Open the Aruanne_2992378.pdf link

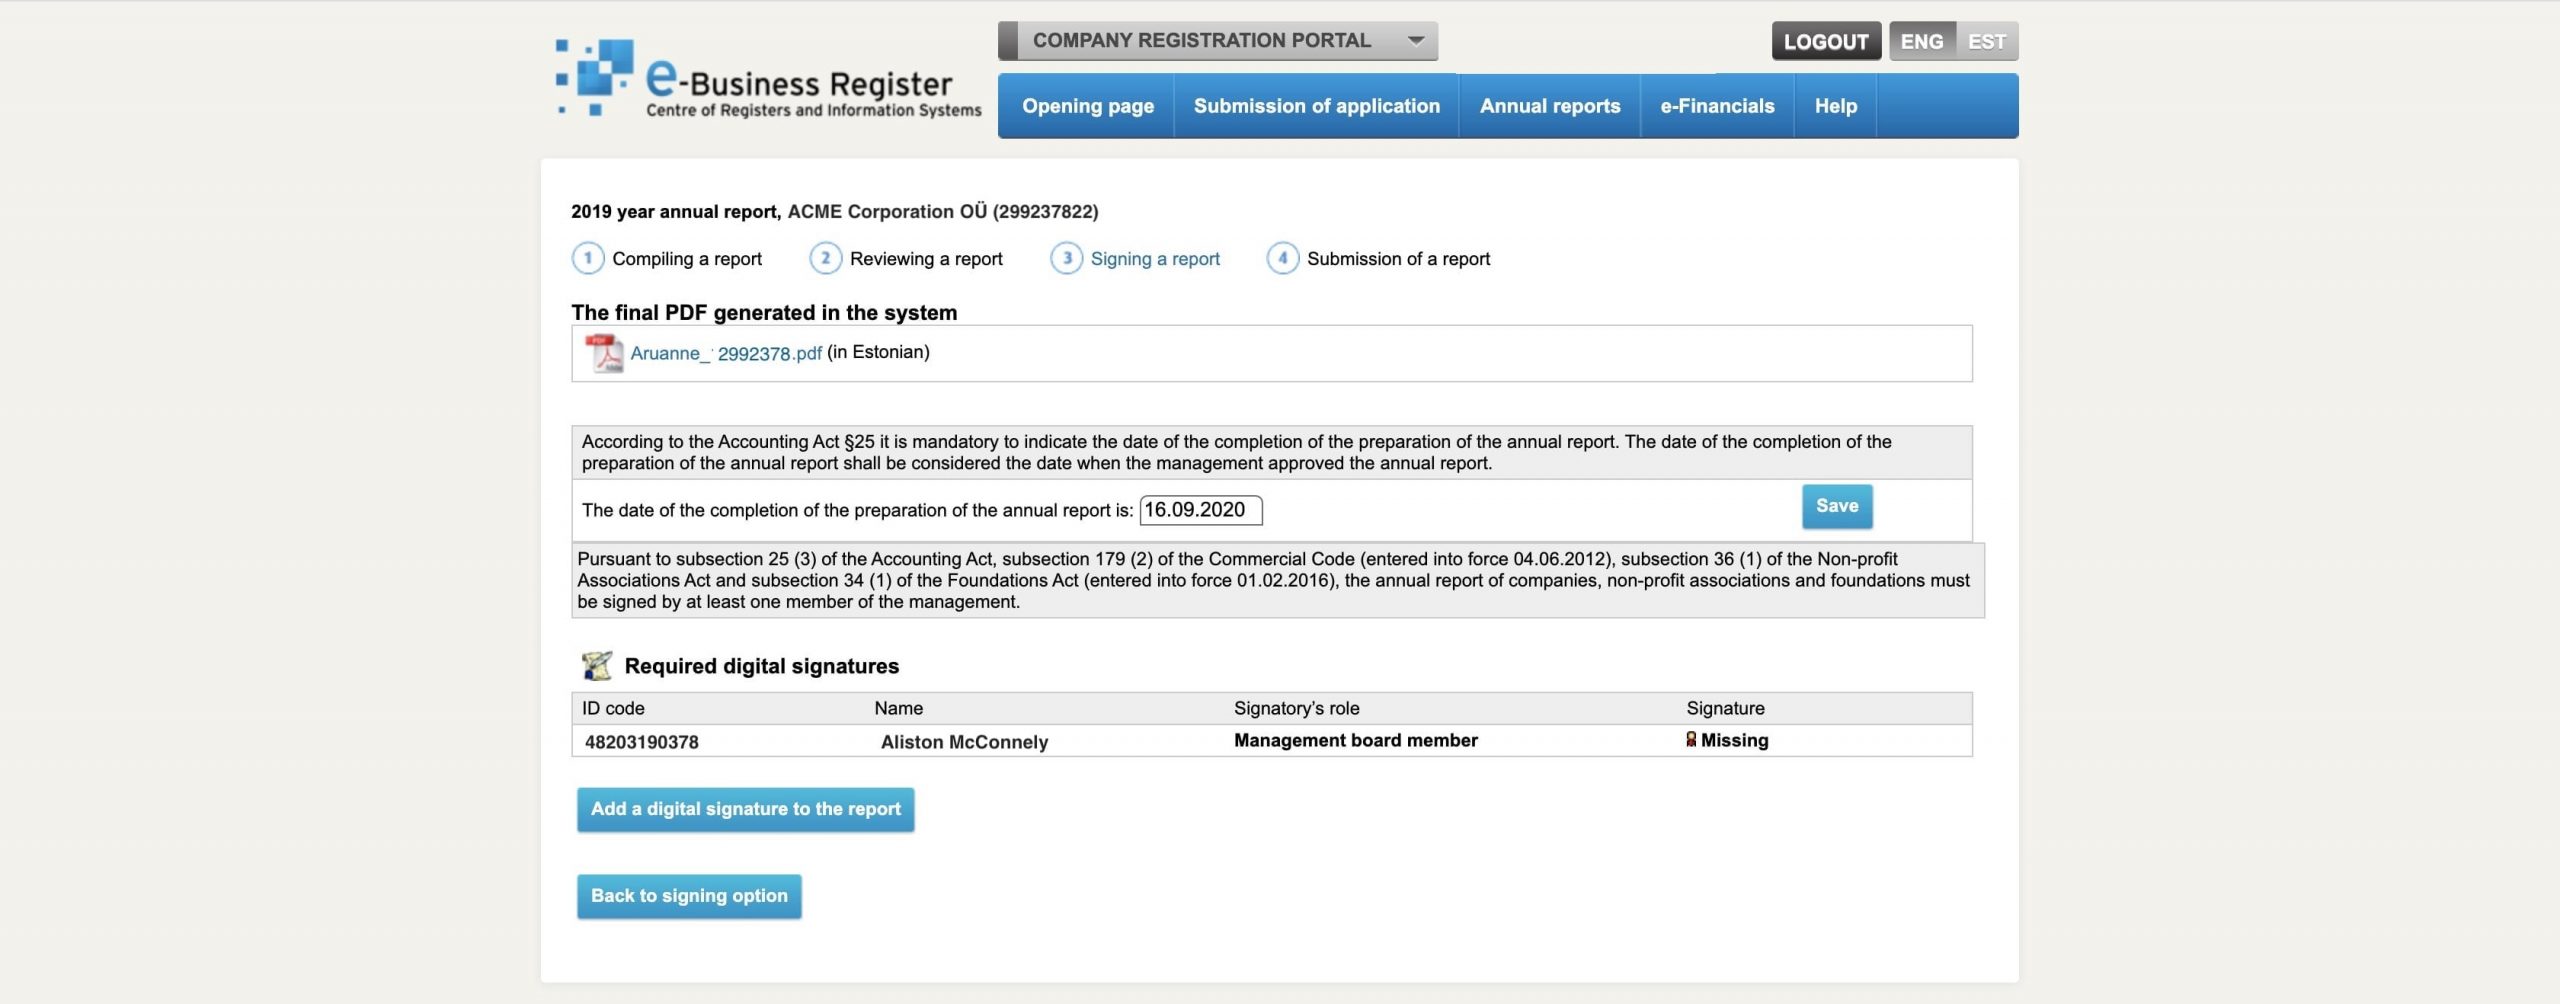(725, 352)
